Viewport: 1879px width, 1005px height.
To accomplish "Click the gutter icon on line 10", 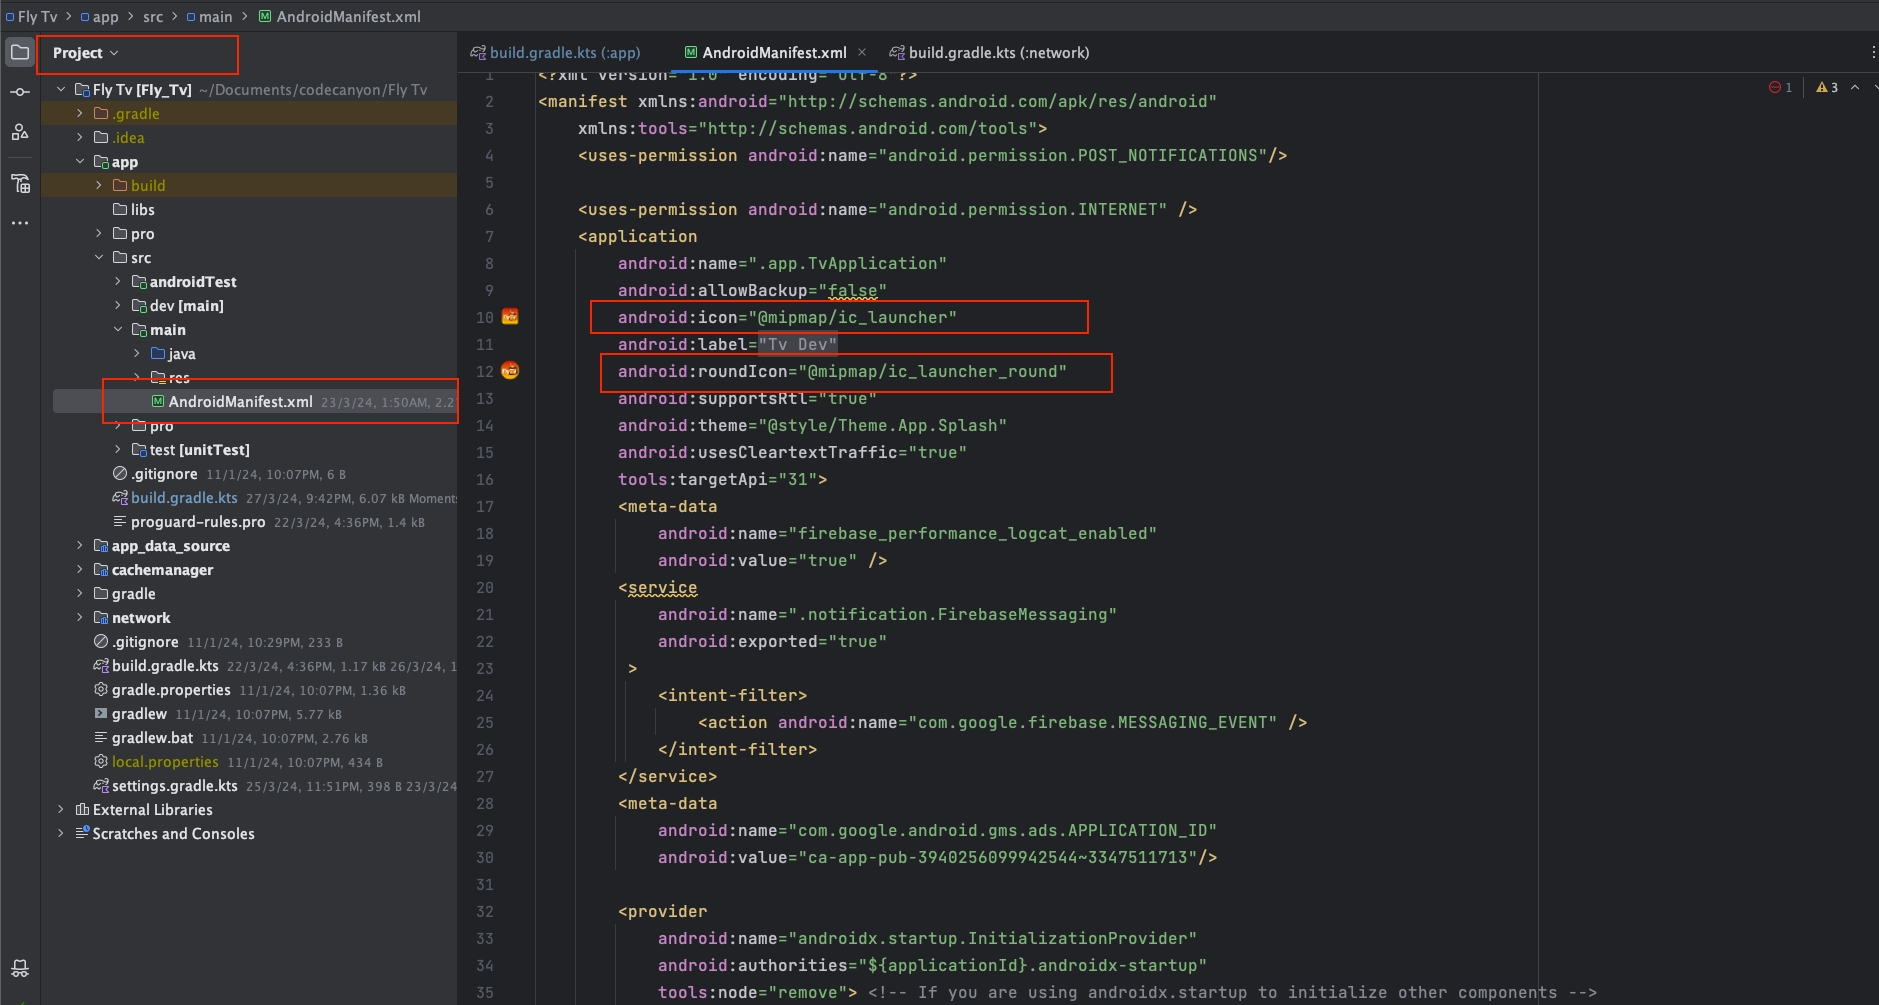I will (510, 317).
